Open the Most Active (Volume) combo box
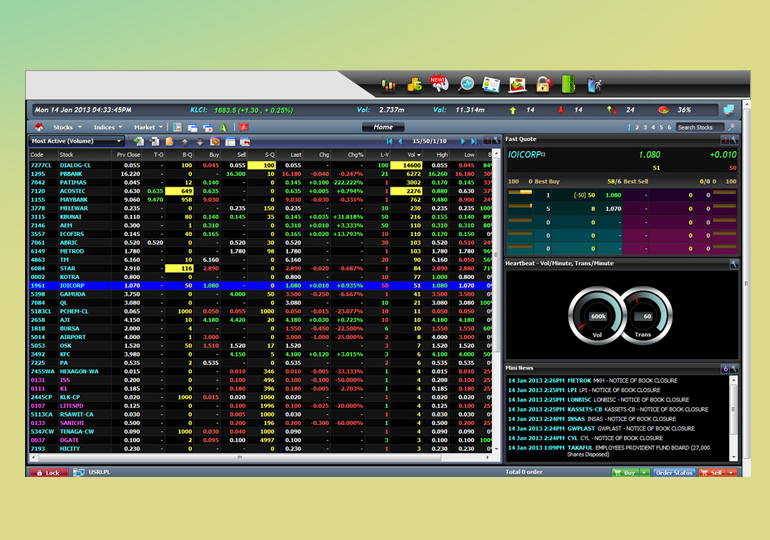 [x=77, y=142]
